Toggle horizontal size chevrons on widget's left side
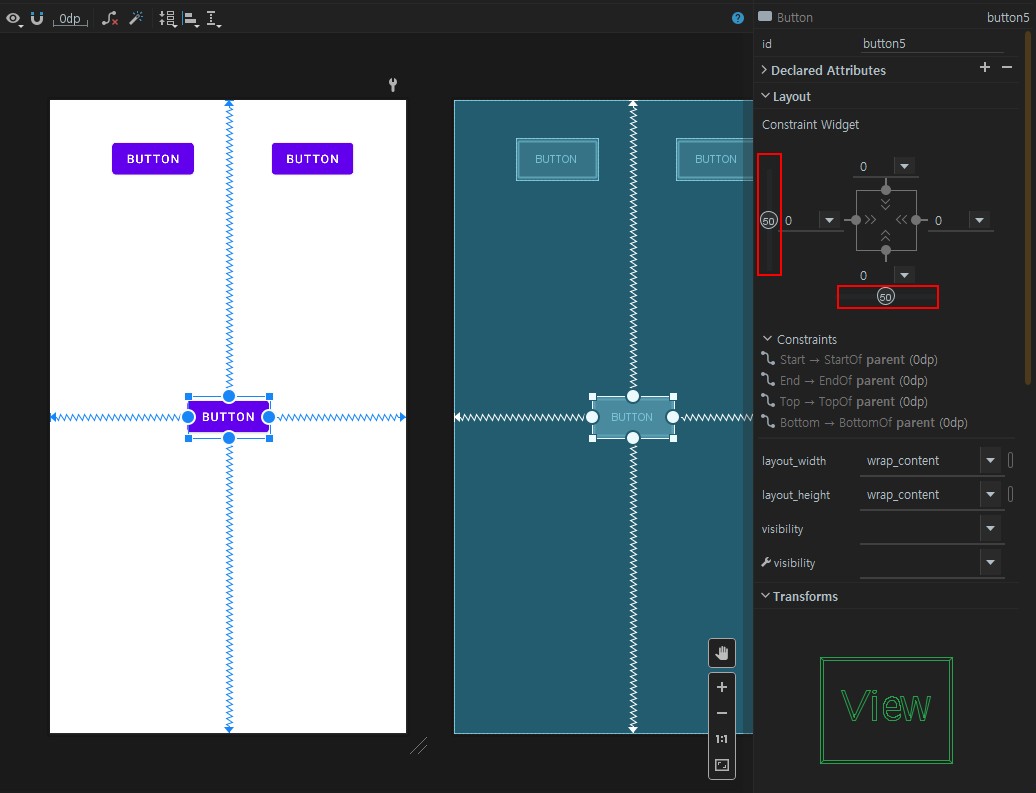1036x793 pixels. coord(871,220)
